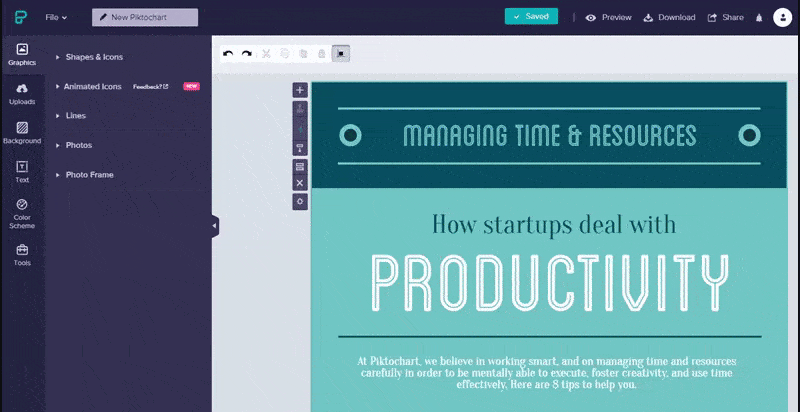Clone the current block
Image resolution: width=800 pixels, height=412 pixels.
[300, 167]
